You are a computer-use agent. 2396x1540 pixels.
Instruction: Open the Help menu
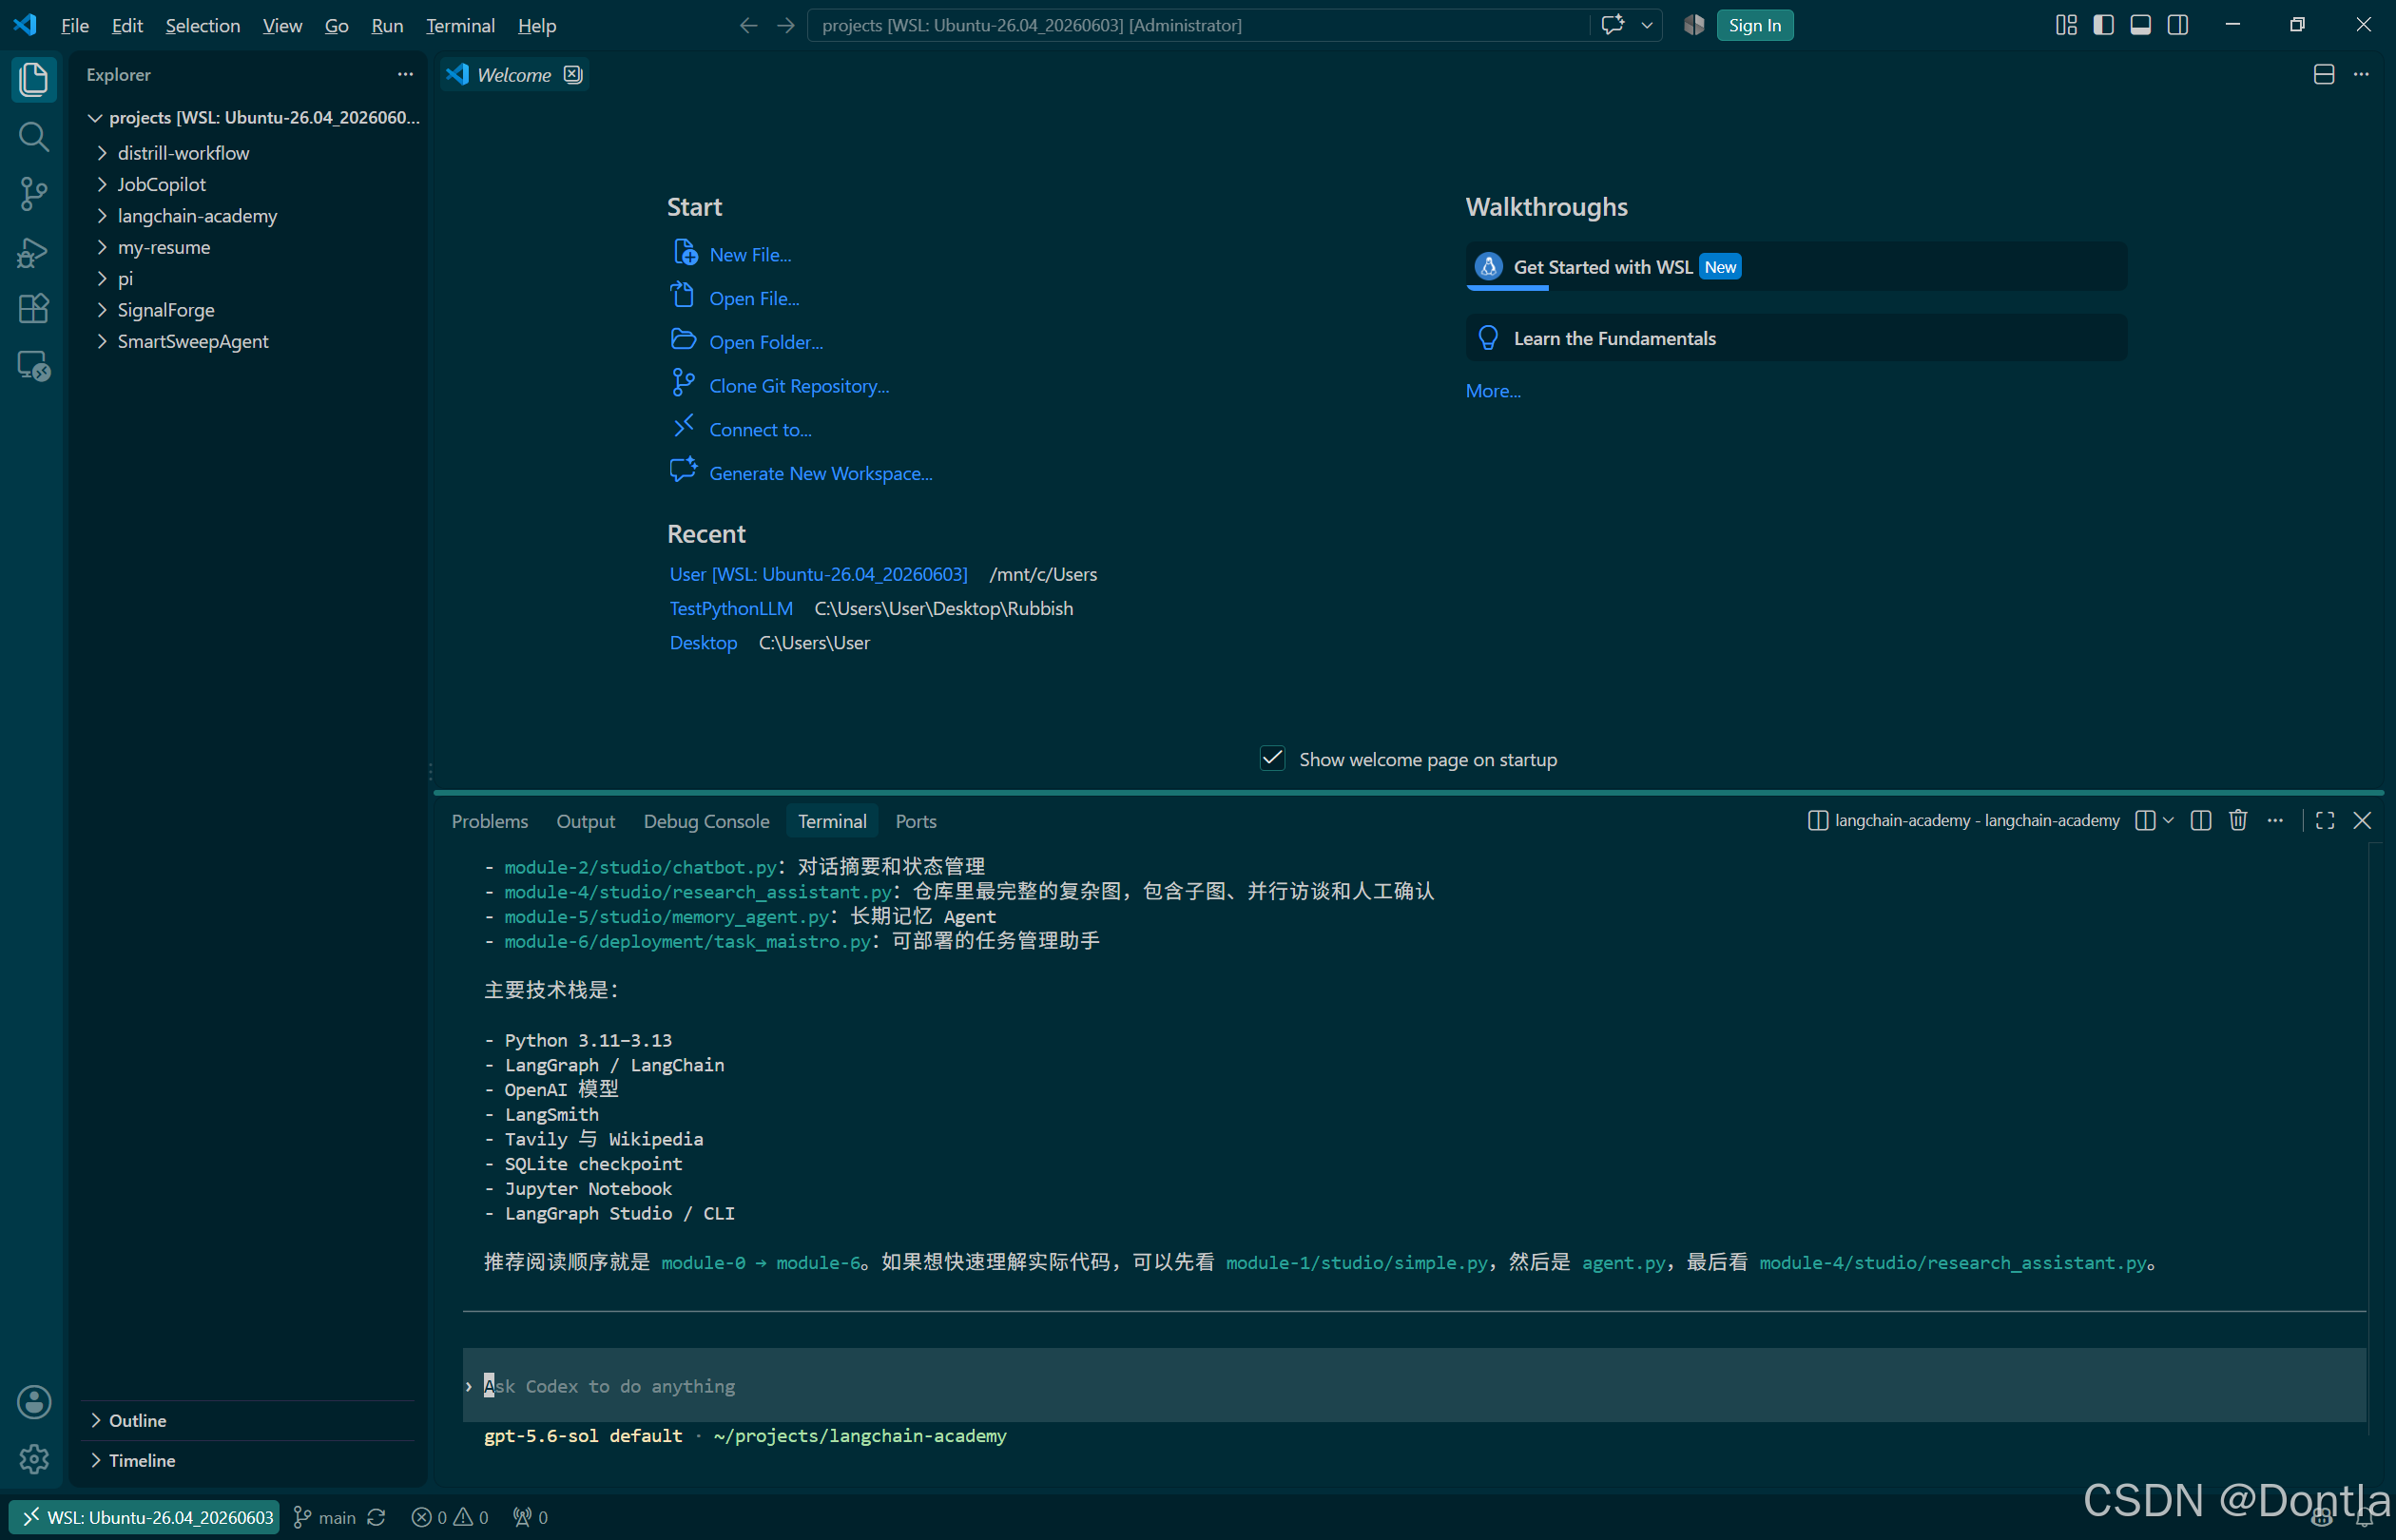[536, 25]
